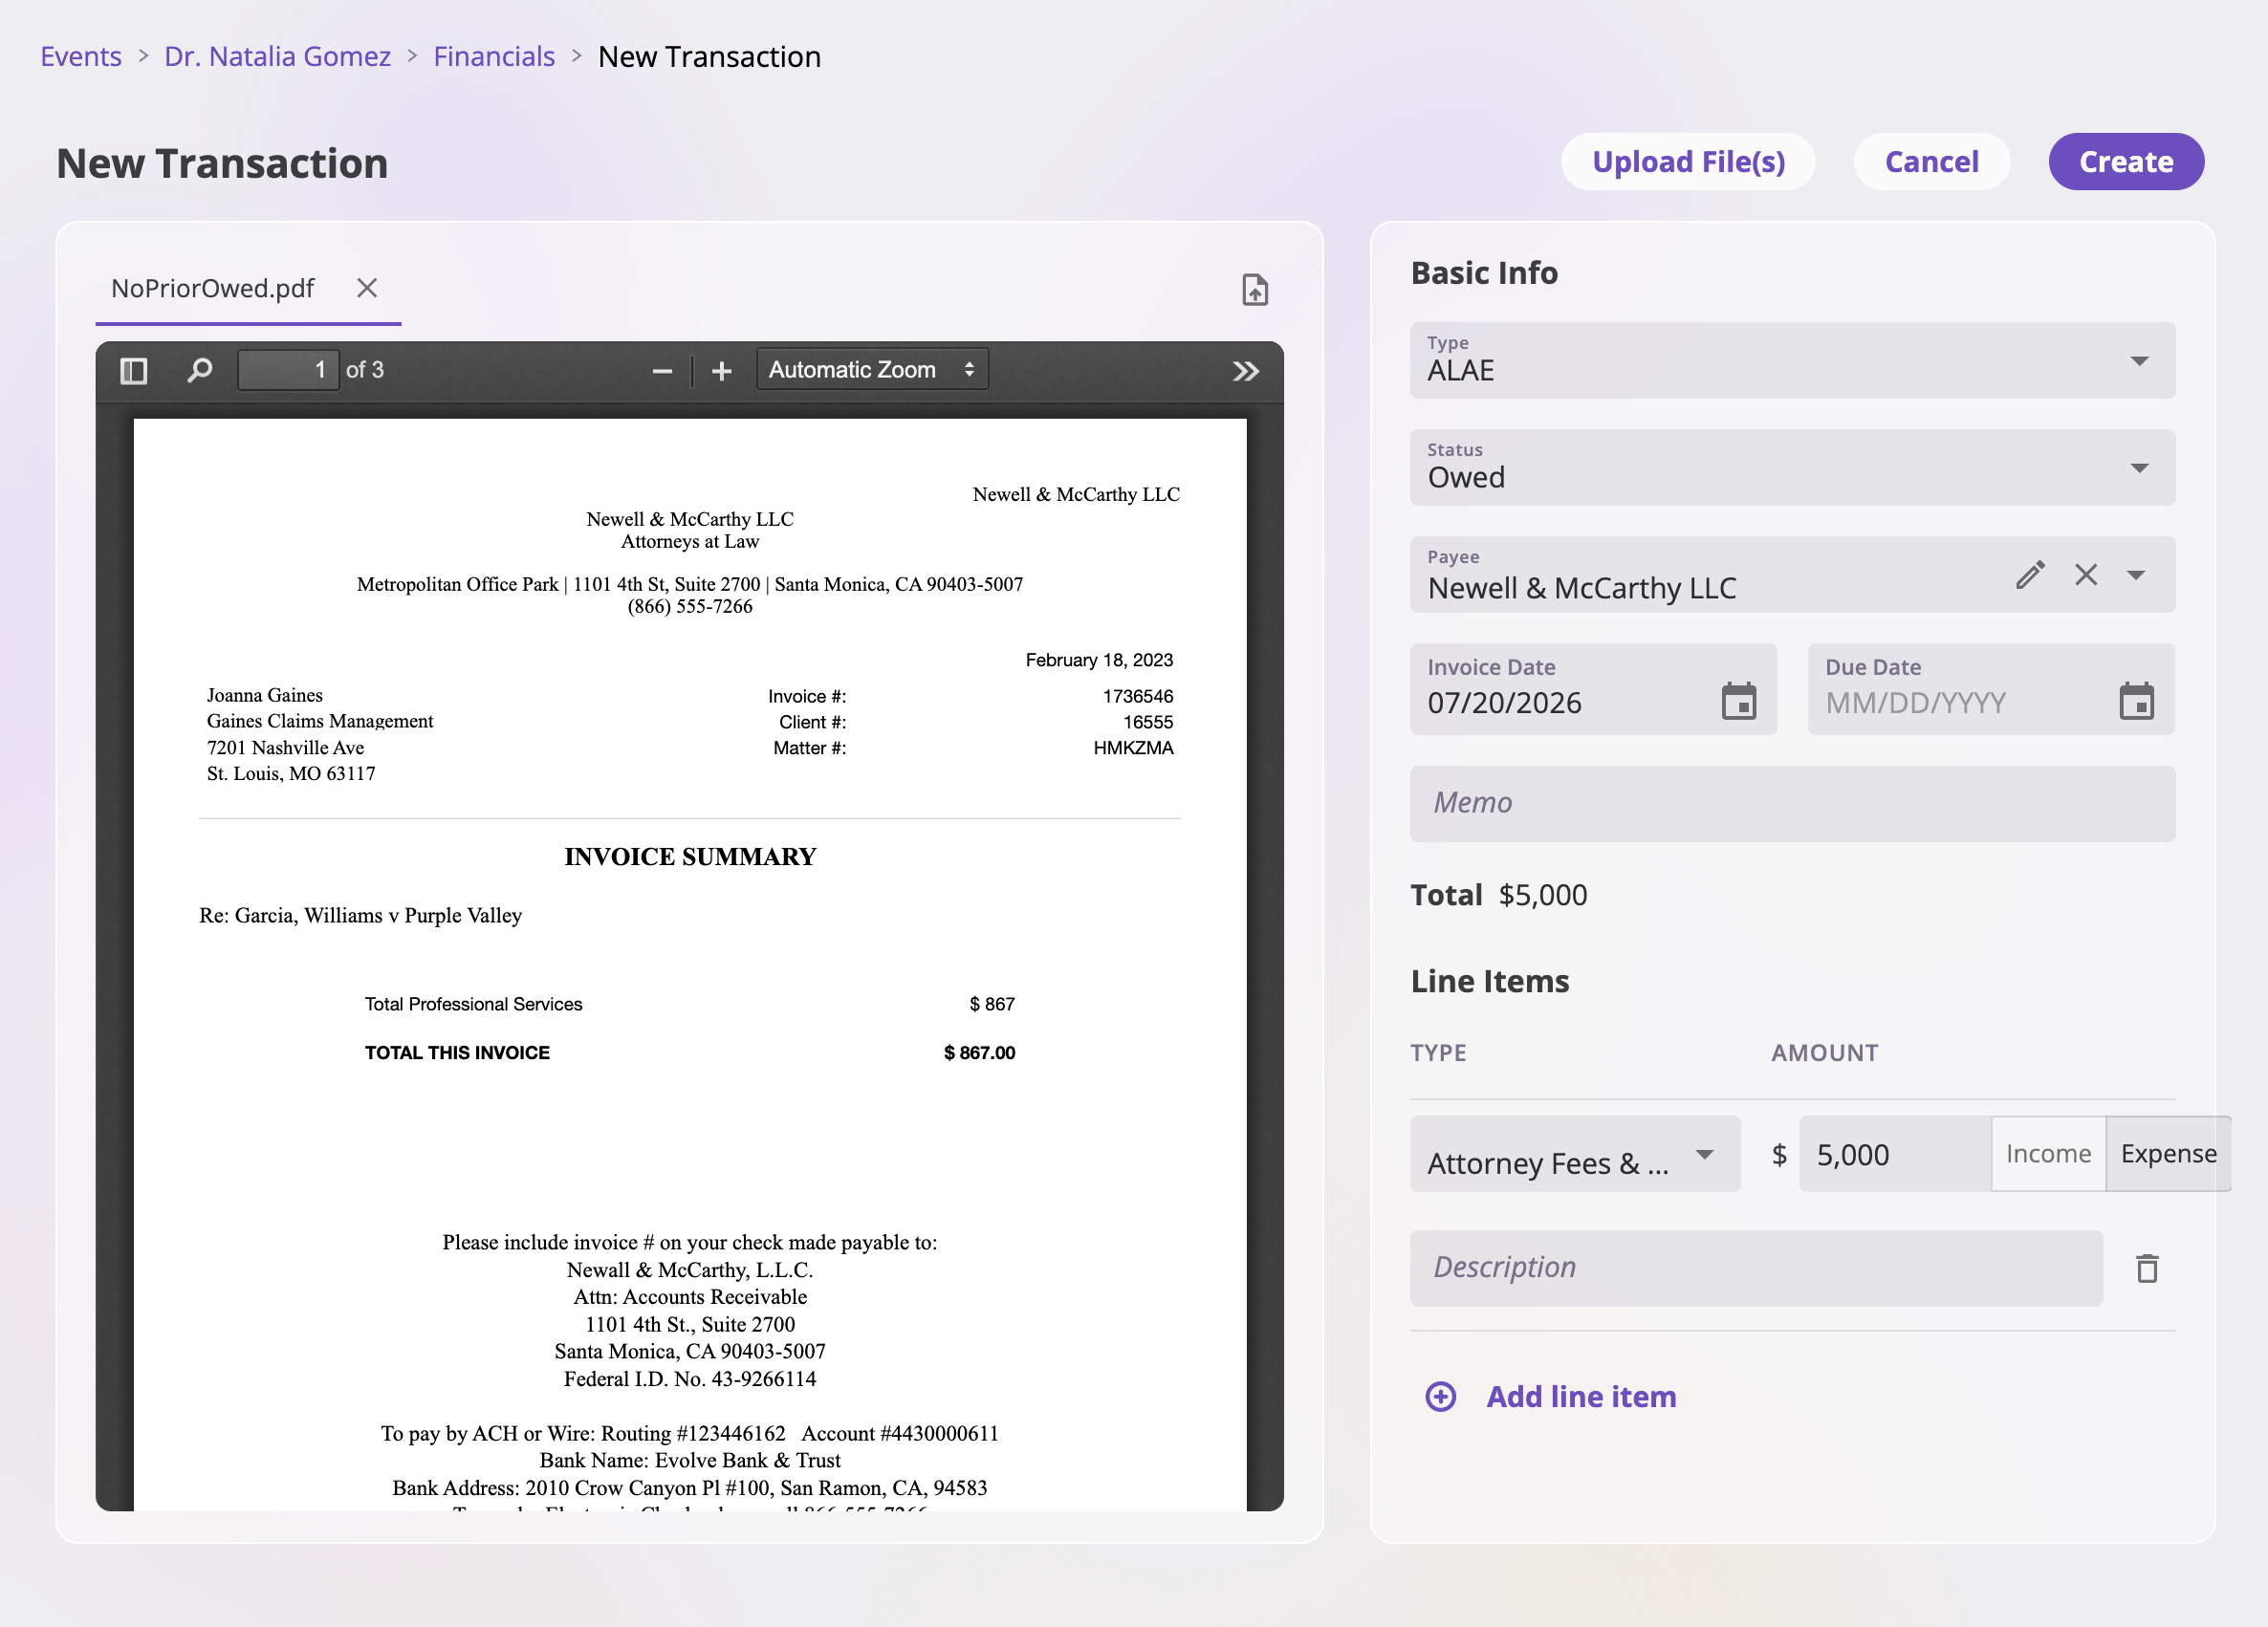Click the Memo input field
This screenshot has height=1627, width=2268.
(x=1792, y=804)
